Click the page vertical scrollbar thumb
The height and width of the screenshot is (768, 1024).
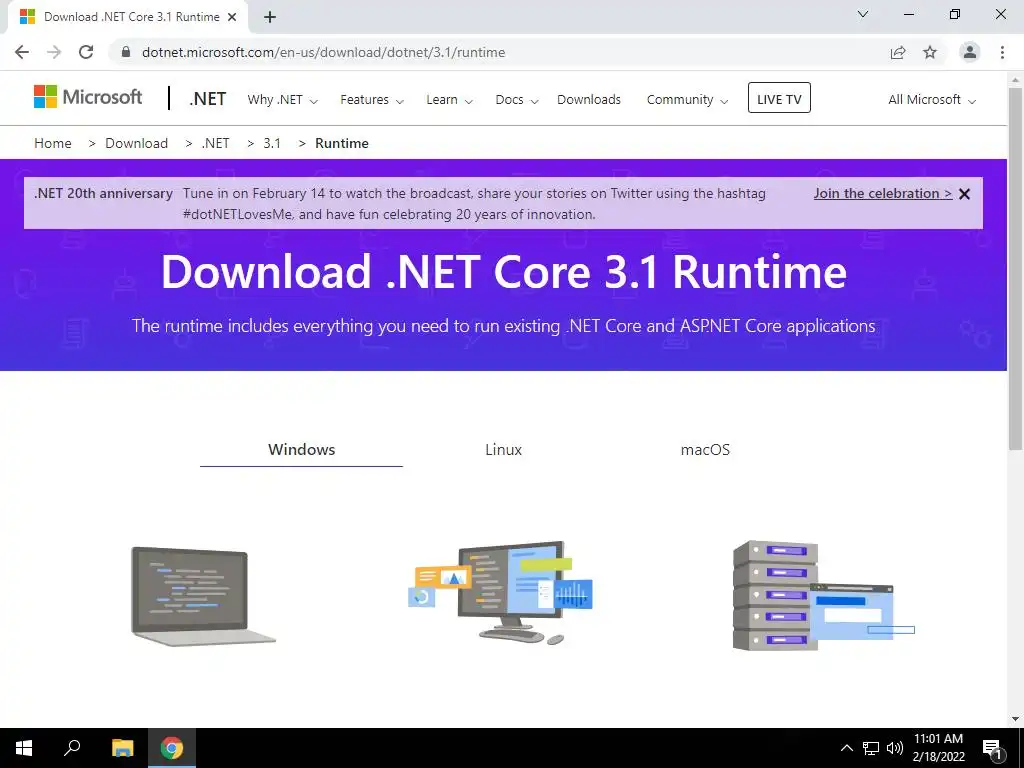(x=1016, y=268)
